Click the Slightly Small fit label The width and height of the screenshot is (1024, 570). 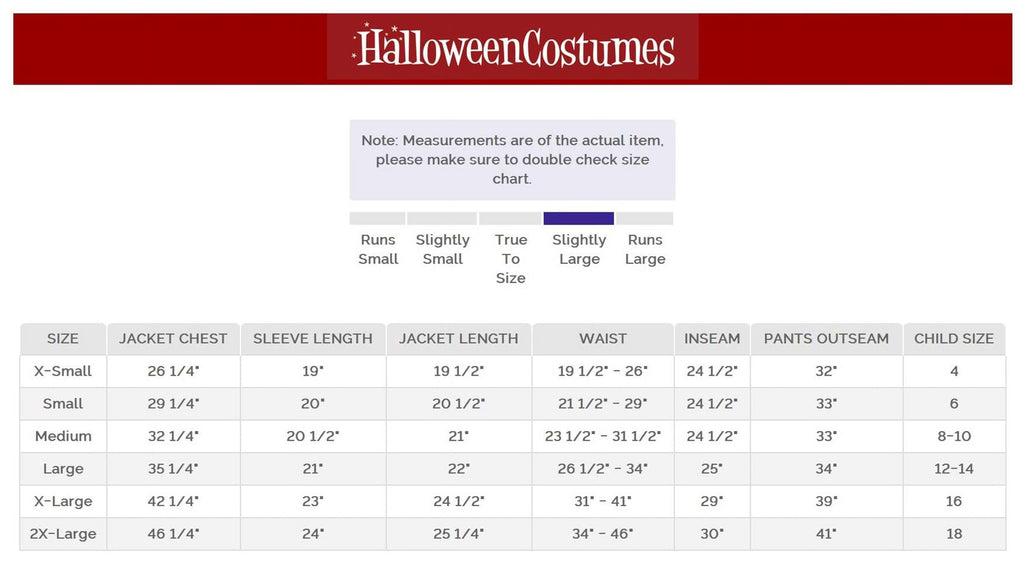tap(443, 249)
